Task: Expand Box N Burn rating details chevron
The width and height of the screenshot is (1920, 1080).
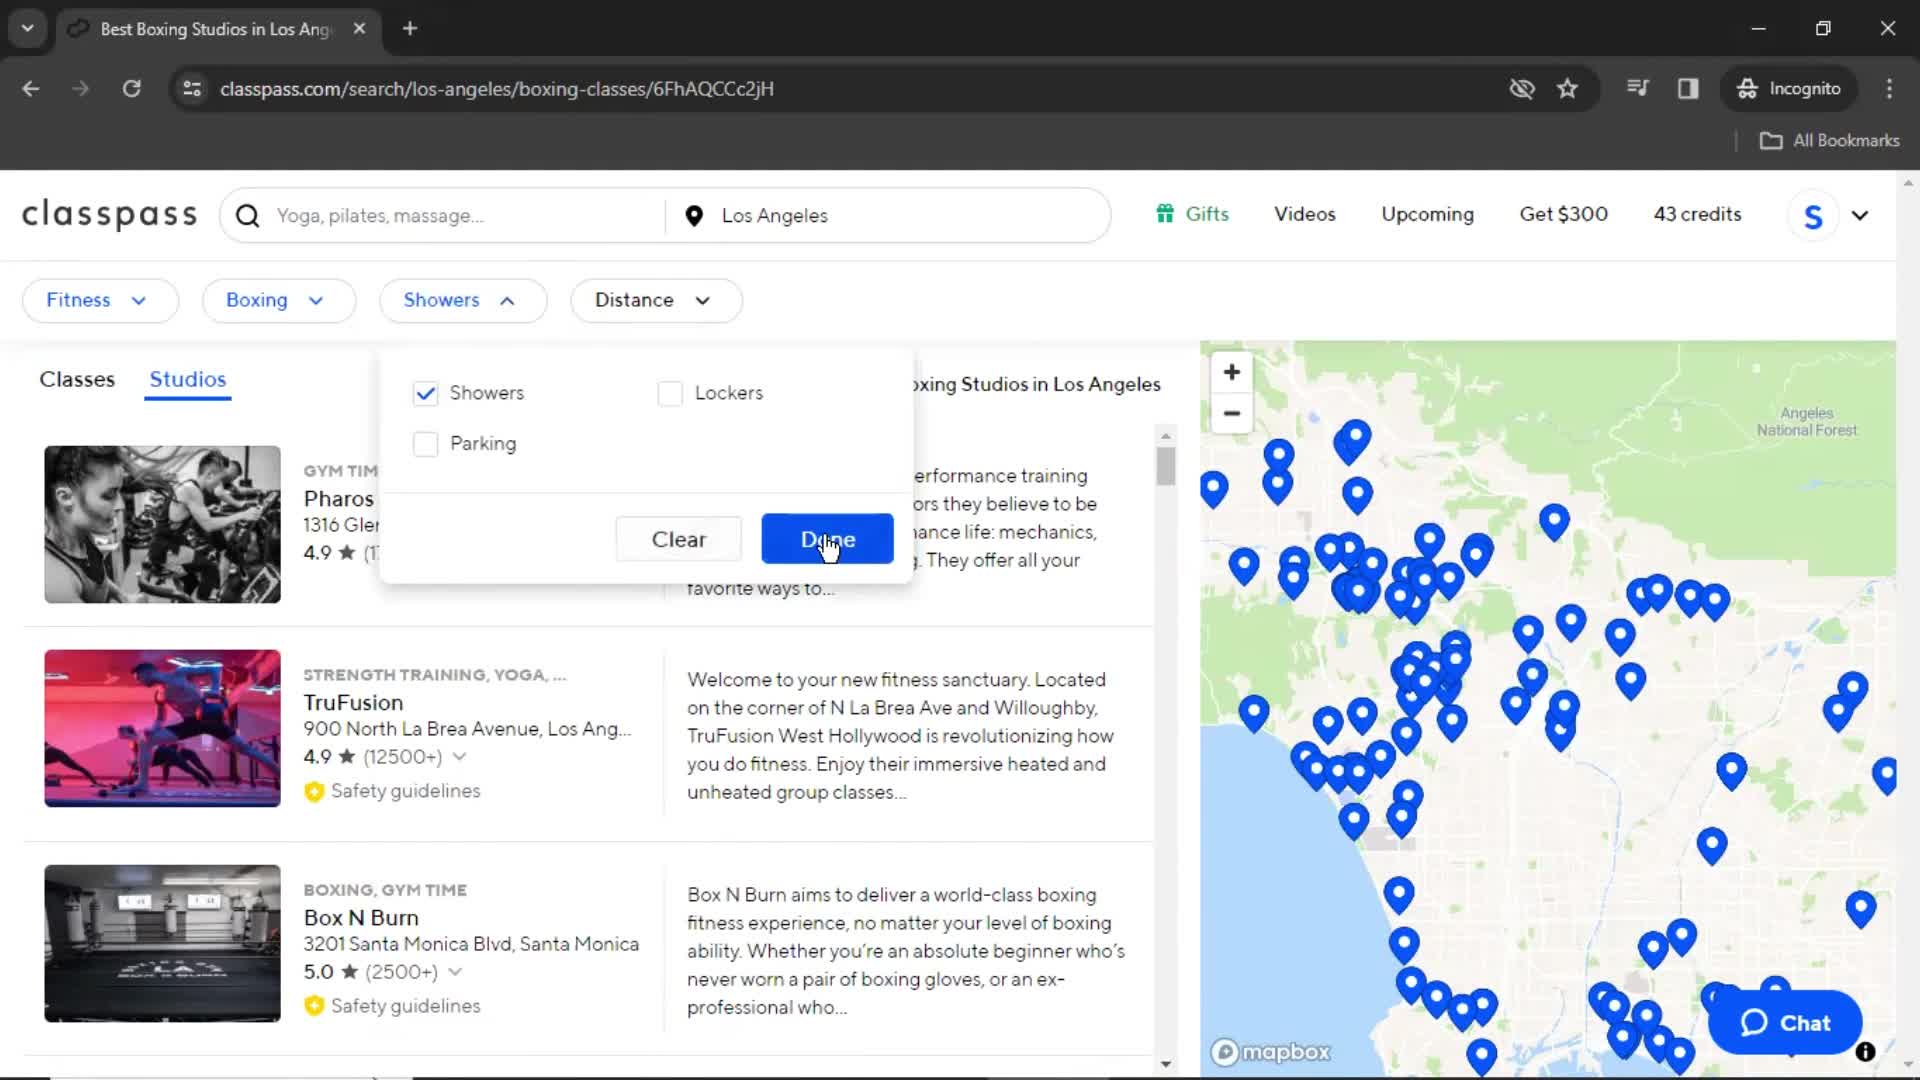Action: click(x=455, y=972)
